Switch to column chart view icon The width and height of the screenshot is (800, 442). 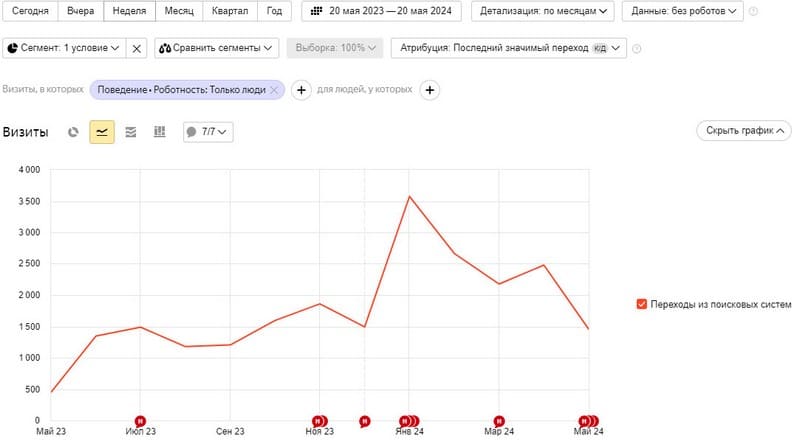pos(160,132)
